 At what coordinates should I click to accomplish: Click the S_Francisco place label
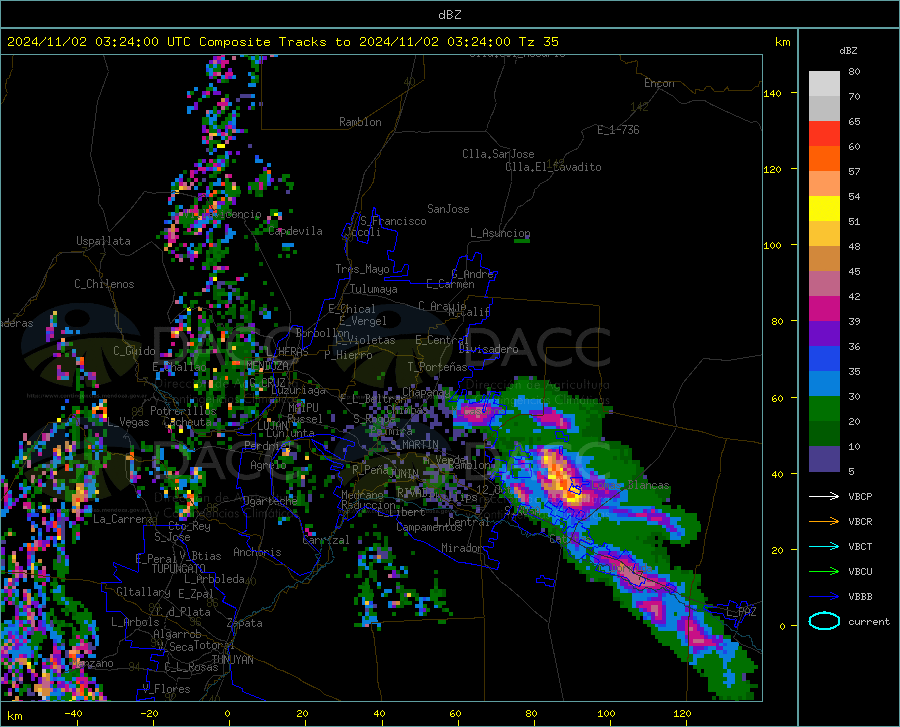(394, 221)
